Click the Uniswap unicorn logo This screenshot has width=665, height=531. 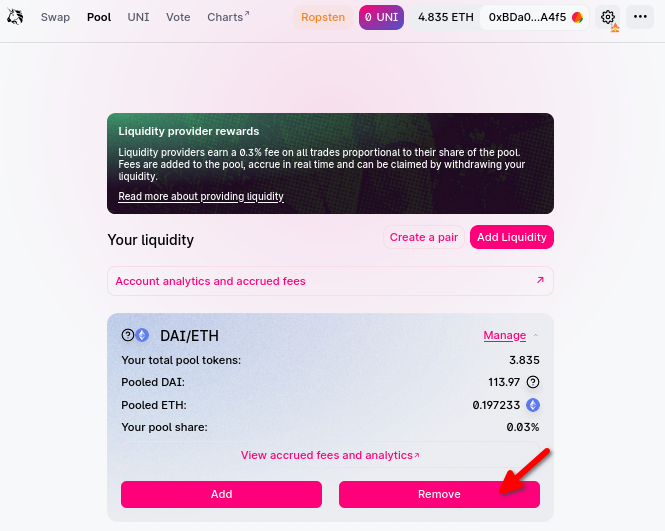coord(15,17)
